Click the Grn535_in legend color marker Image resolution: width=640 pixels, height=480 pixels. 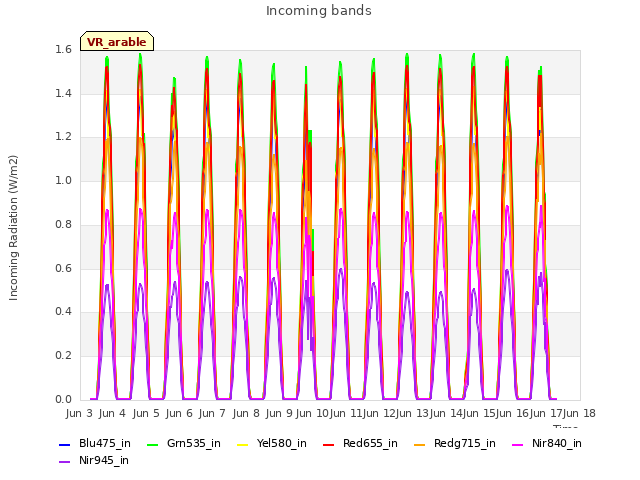(x=152, y=444)
